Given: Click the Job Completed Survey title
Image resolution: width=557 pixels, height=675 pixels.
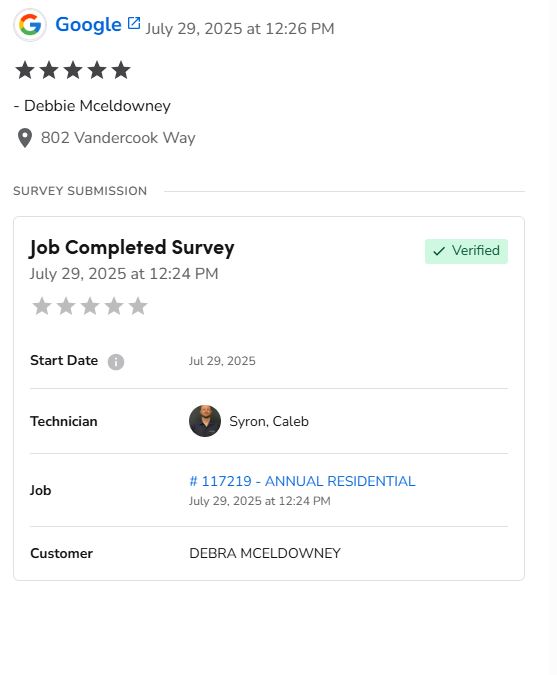Looking at the screenshot, I should pos(132,248).
